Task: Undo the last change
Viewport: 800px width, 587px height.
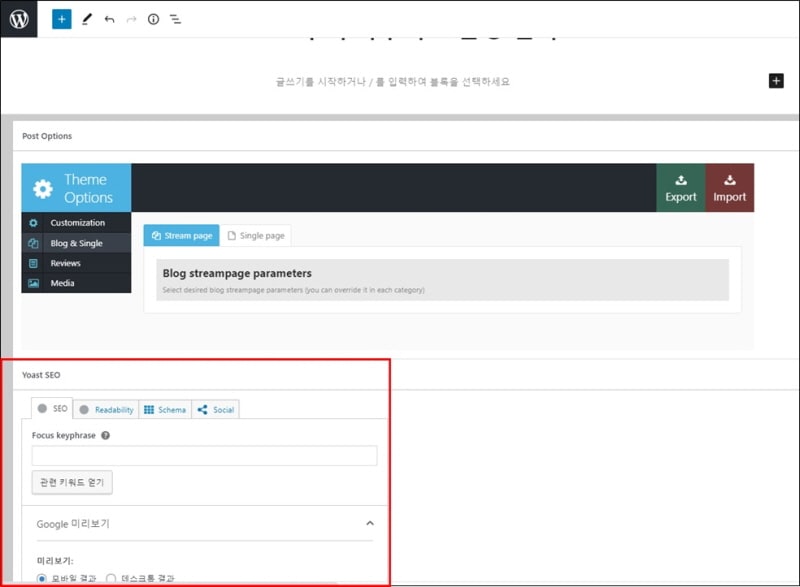Action: [109, 19]
